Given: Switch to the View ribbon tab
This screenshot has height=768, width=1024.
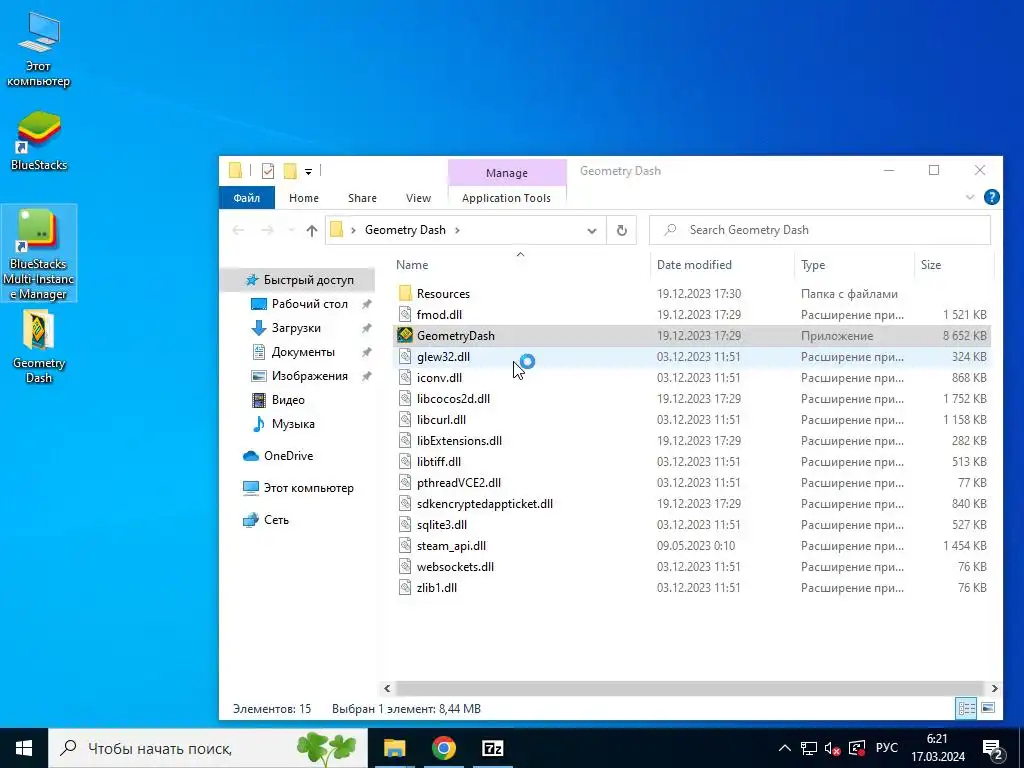Looking at the screenshot, I should 418,198.
